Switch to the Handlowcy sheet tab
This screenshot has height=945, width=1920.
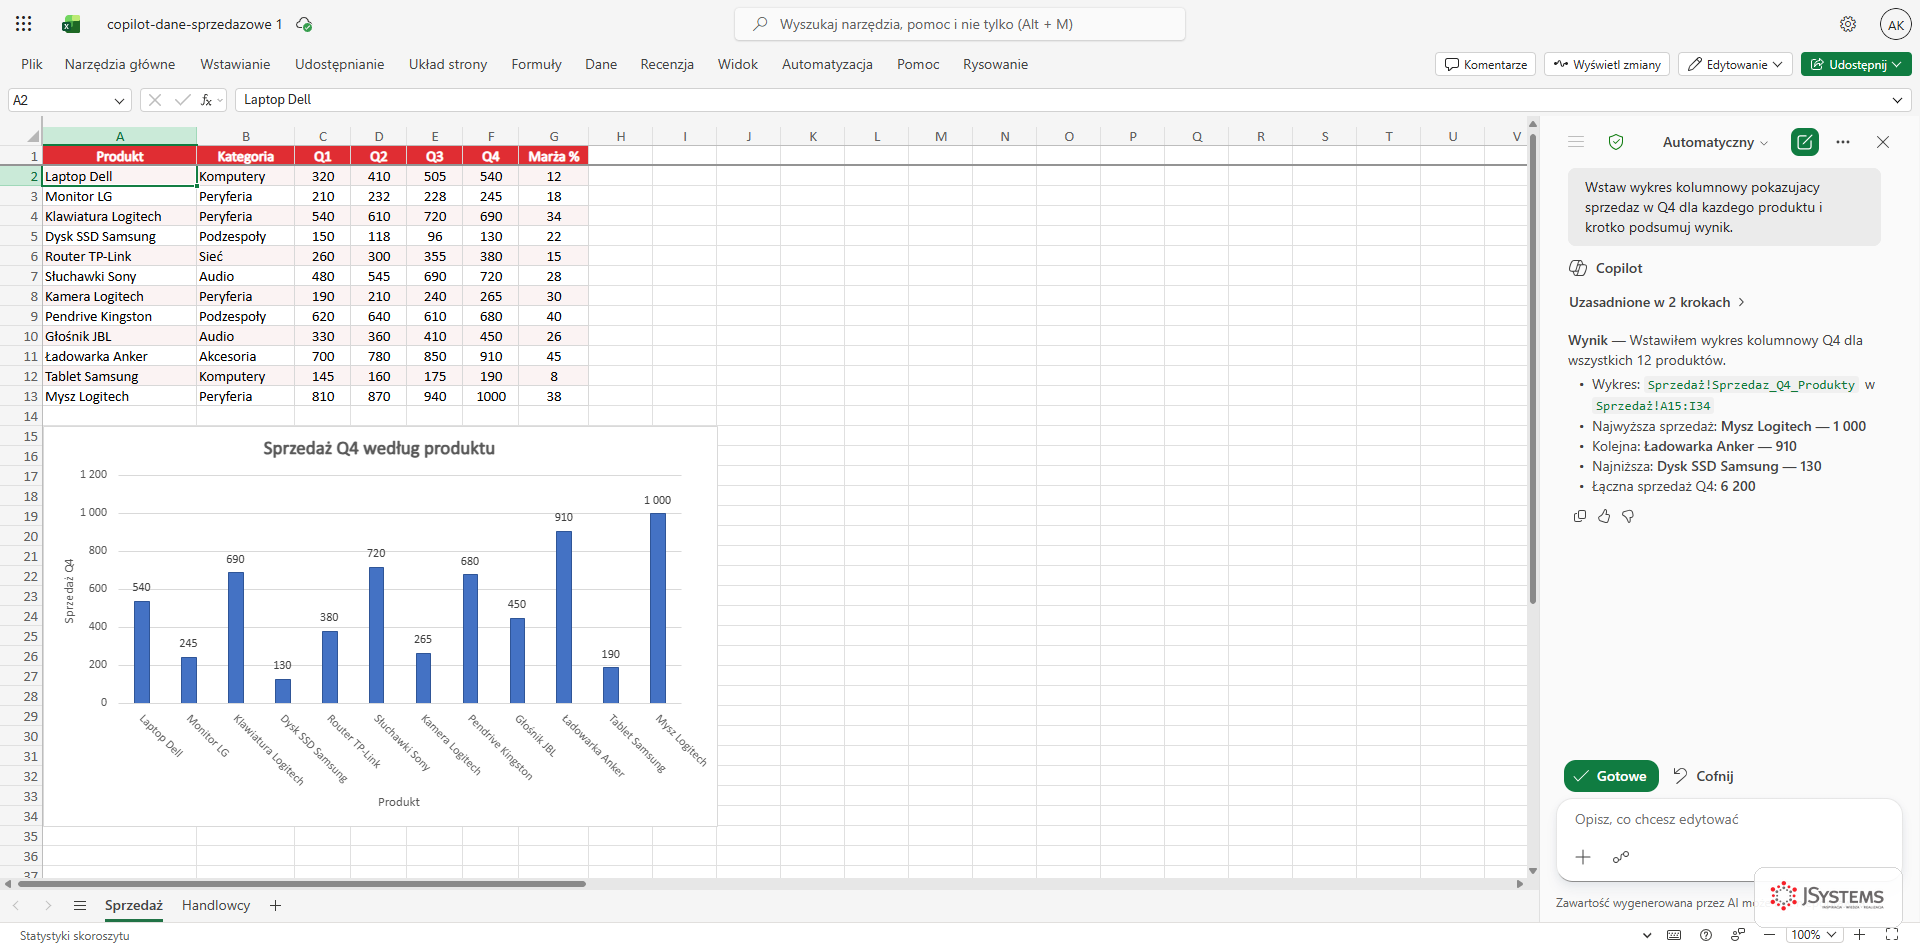click(x=216, y=905)
